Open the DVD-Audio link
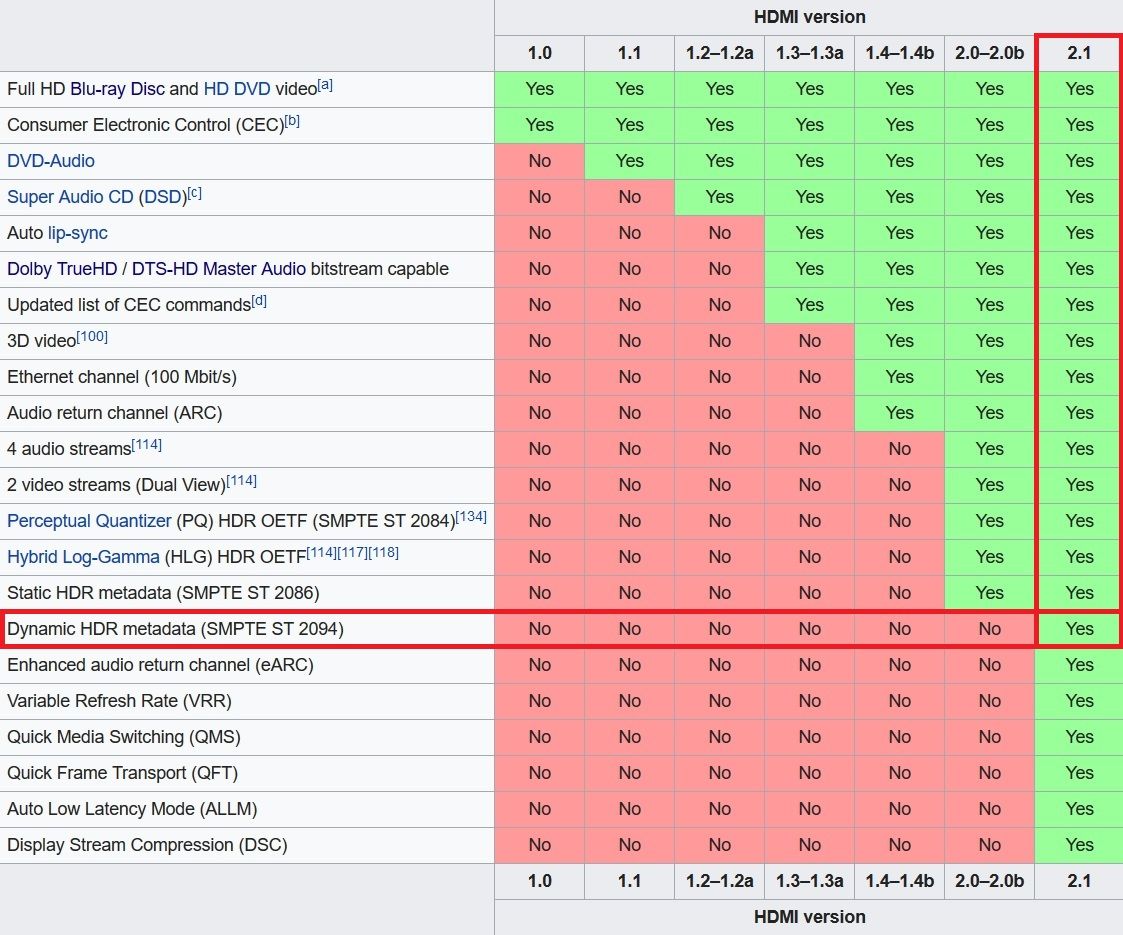 point(51,161)
